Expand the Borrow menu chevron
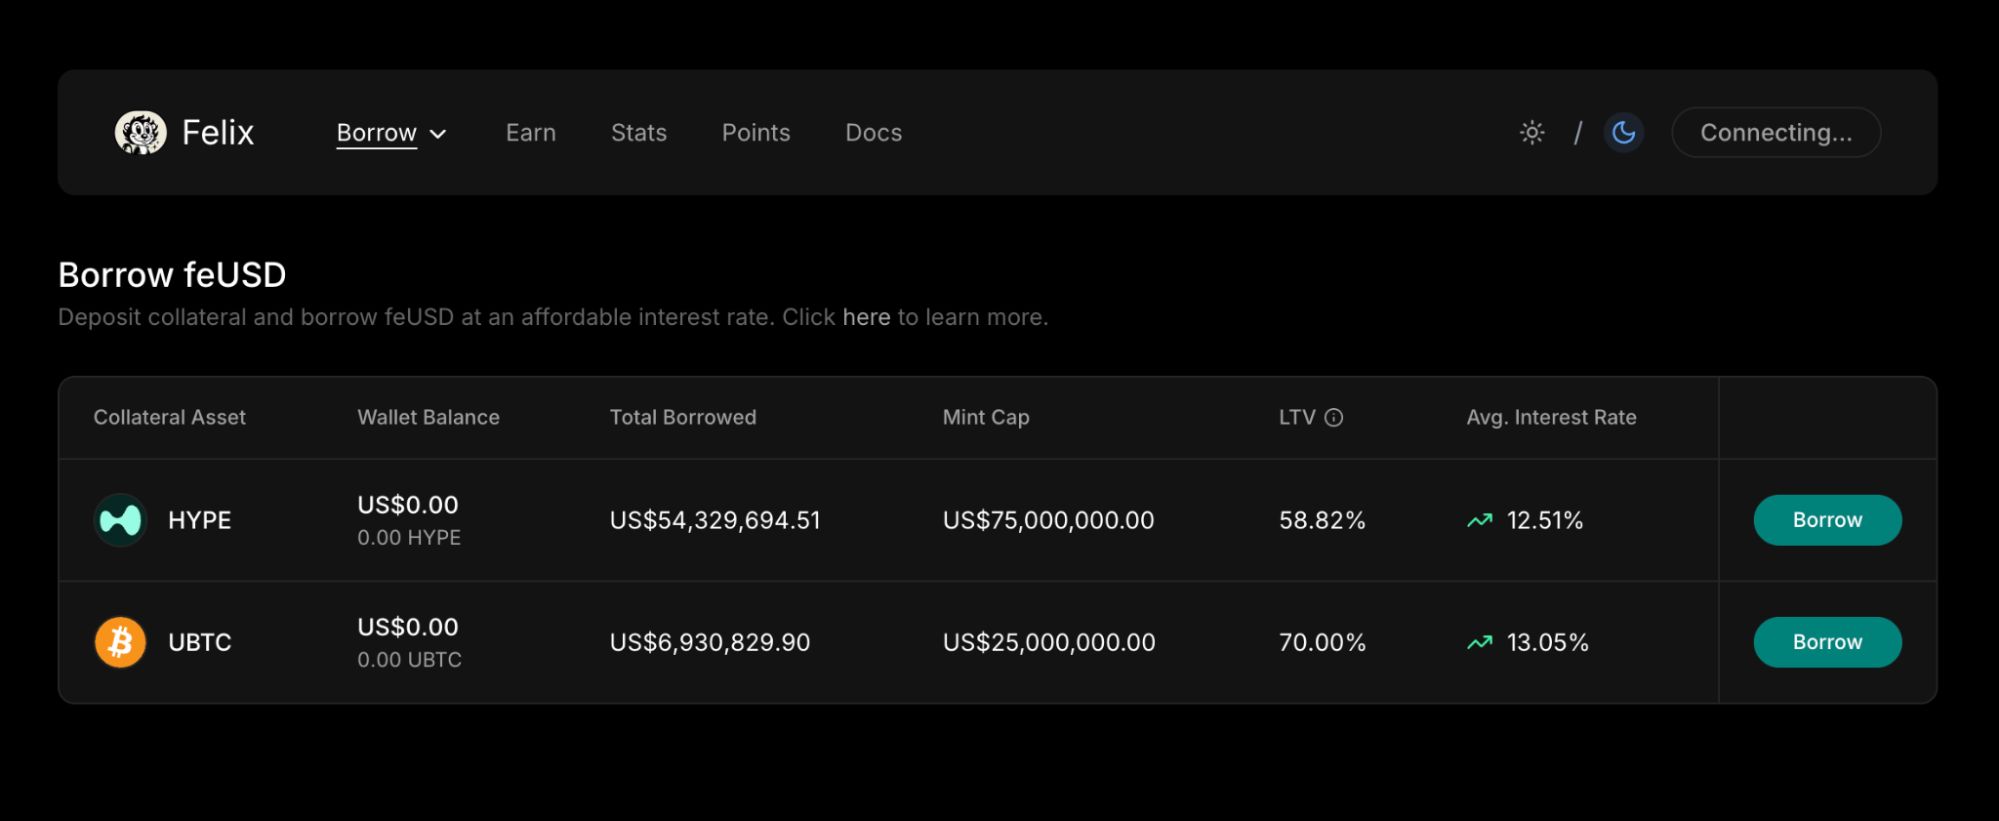The image size is (1999, 821). click(438, 133)
